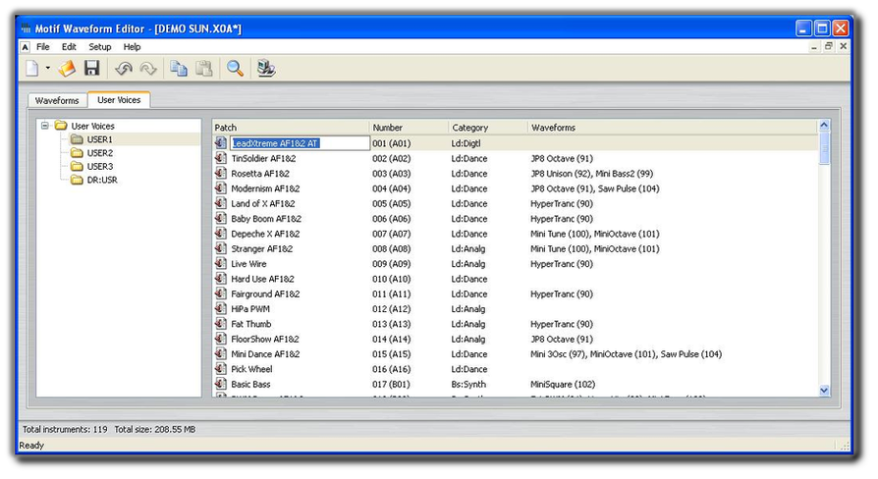Click JP8 Unison (92), Mini Bass2 (99) cell
This screenshot has height=479, width=878.
point(591,174)
